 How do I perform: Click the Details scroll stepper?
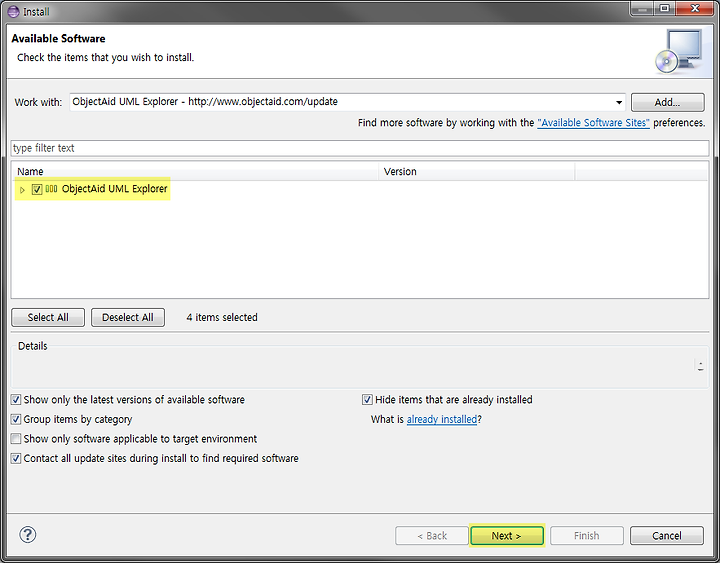pyautogui.click(x=700, y=366)
